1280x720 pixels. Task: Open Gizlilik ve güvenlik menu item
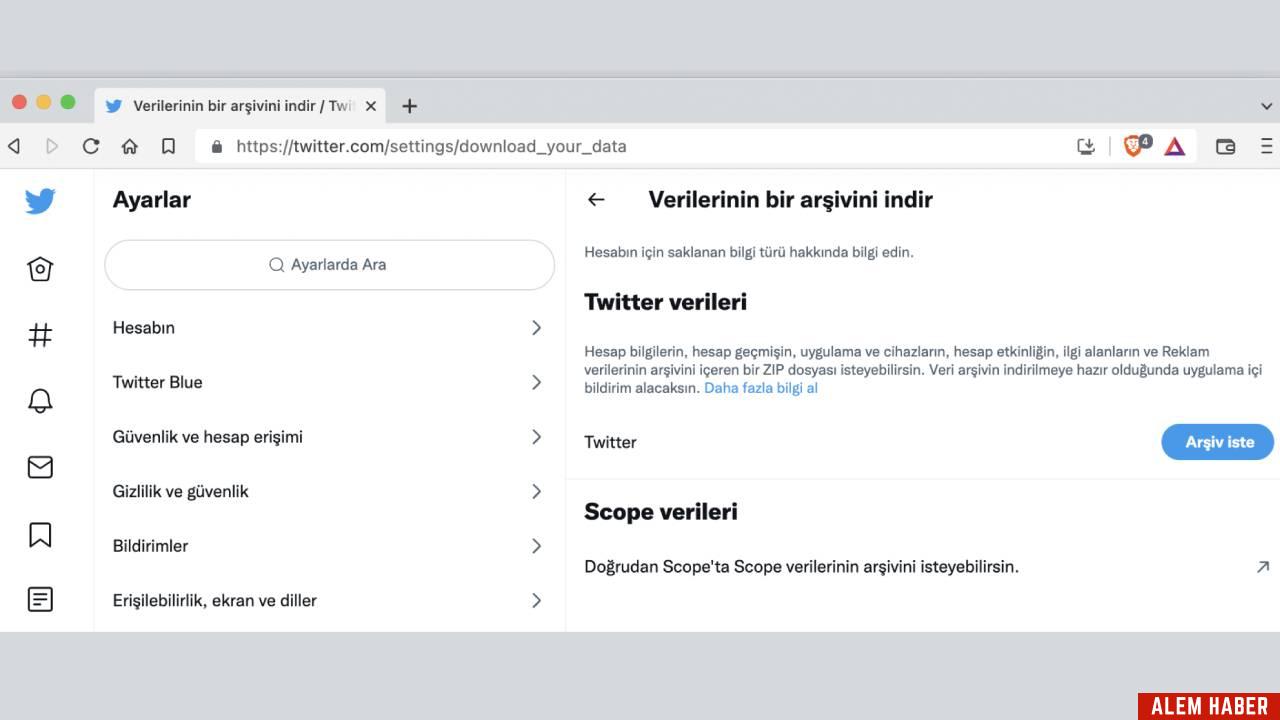(x=329, y=491)
